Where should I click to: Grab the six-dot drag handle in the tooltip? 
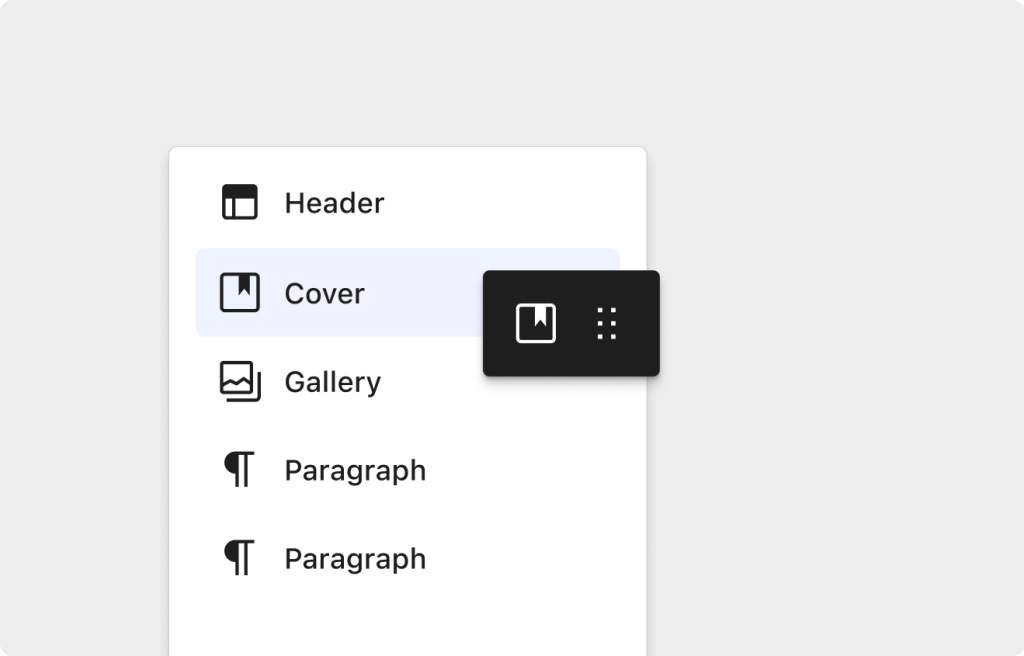coord(605,323)
